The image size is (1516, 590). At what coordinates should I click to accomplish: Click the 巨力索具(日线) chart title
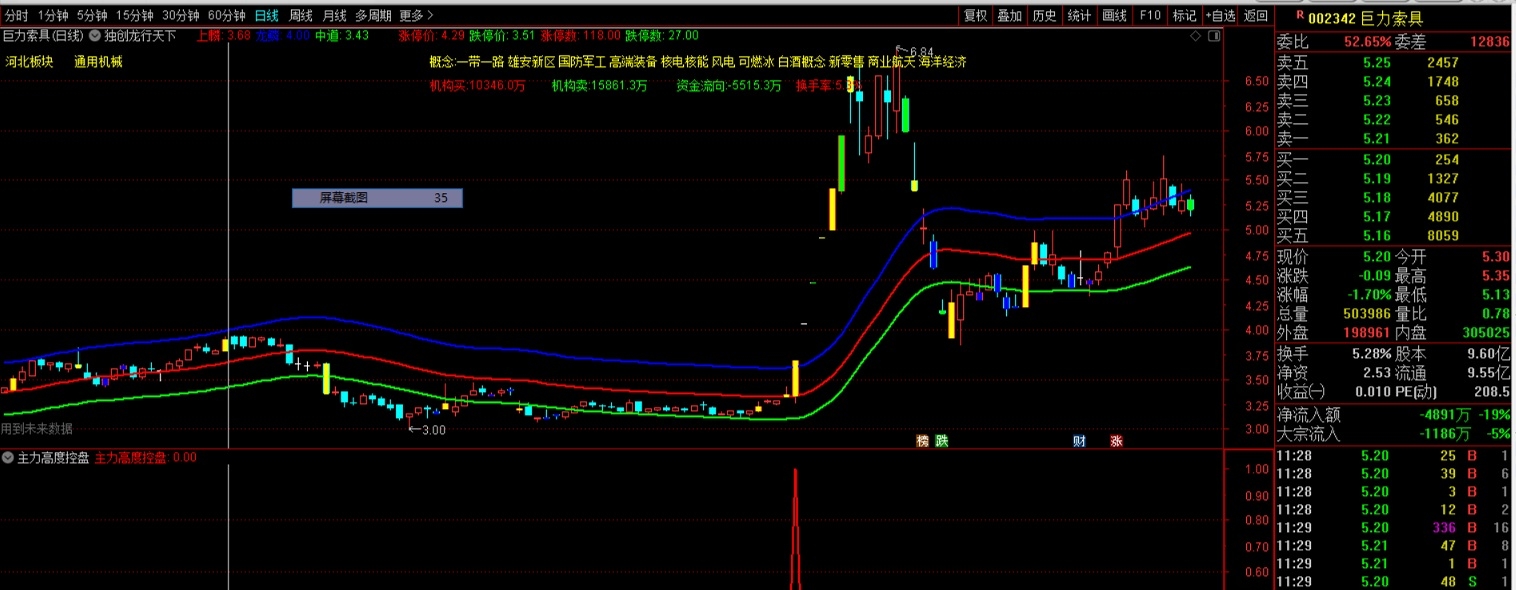[x=43, y=35]
